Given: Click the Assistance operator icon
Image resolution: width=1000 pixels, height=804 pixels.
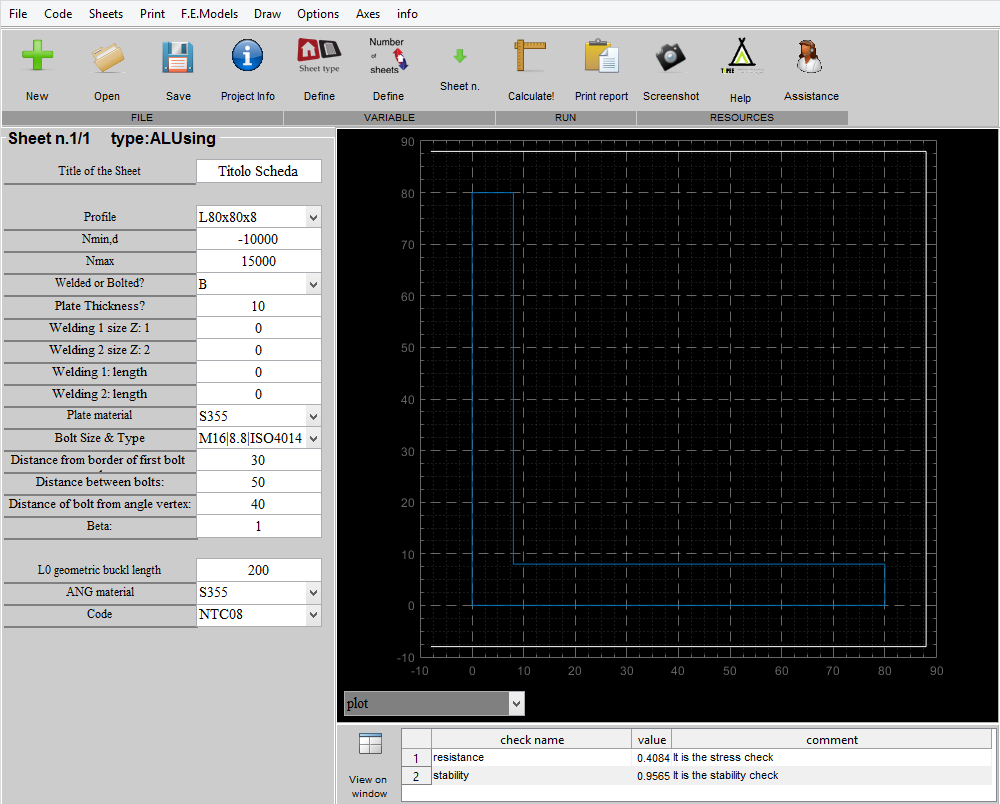Looking at the screenshot, I should pos(810,56).
